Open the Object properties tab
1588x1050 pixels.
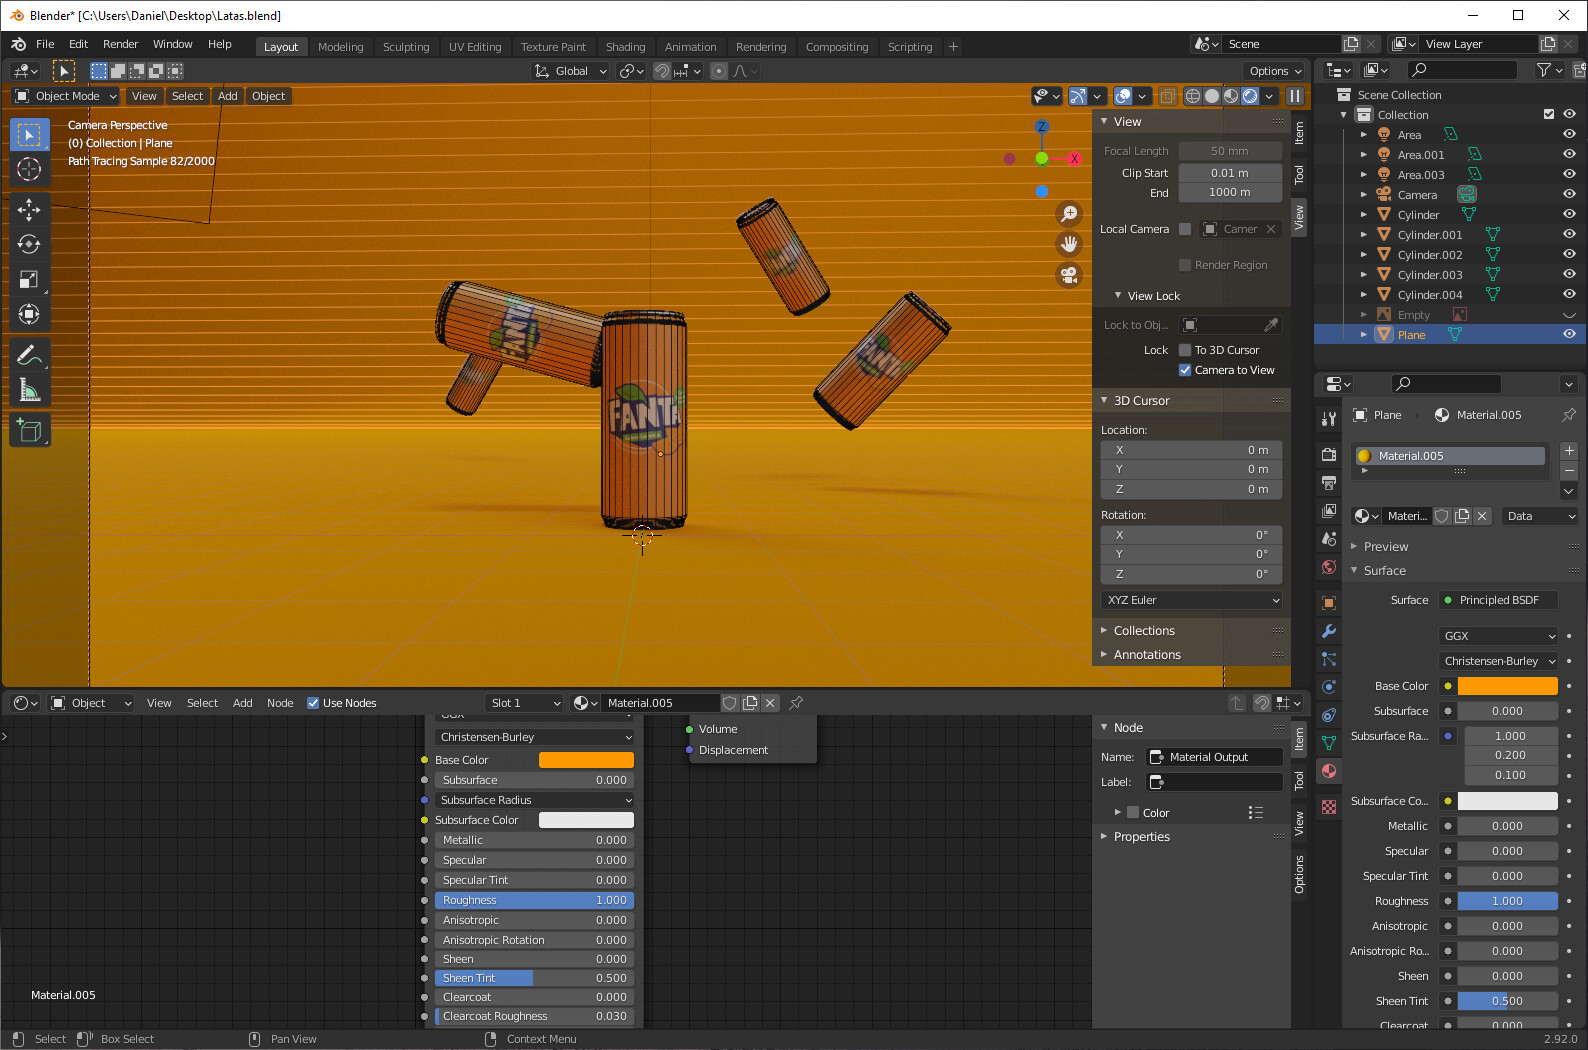tap(1329, 603)
